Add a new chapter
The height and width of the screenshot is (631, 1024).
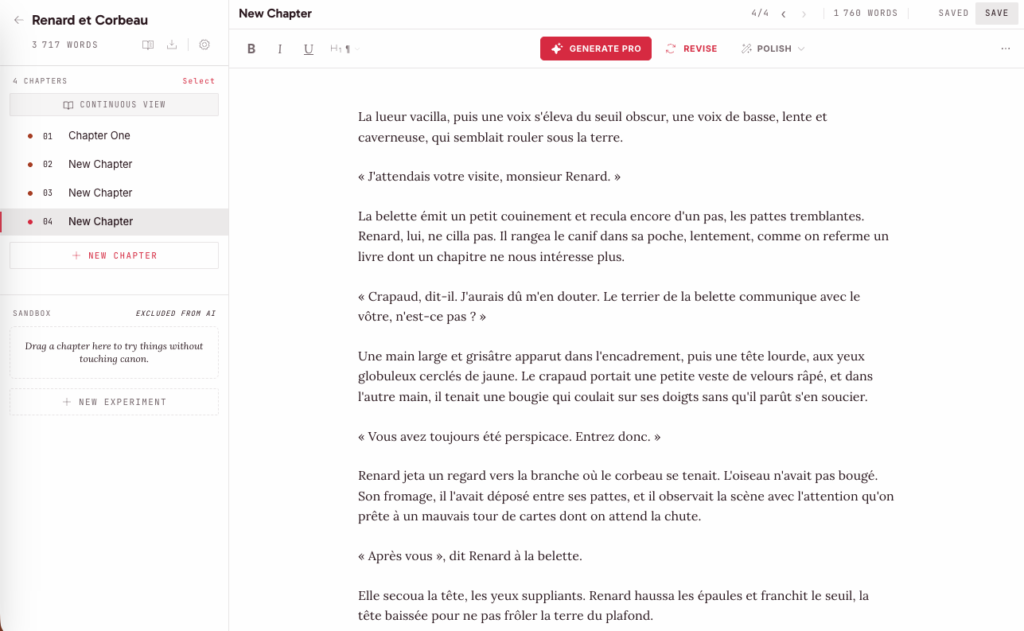(x=114, y=255)
